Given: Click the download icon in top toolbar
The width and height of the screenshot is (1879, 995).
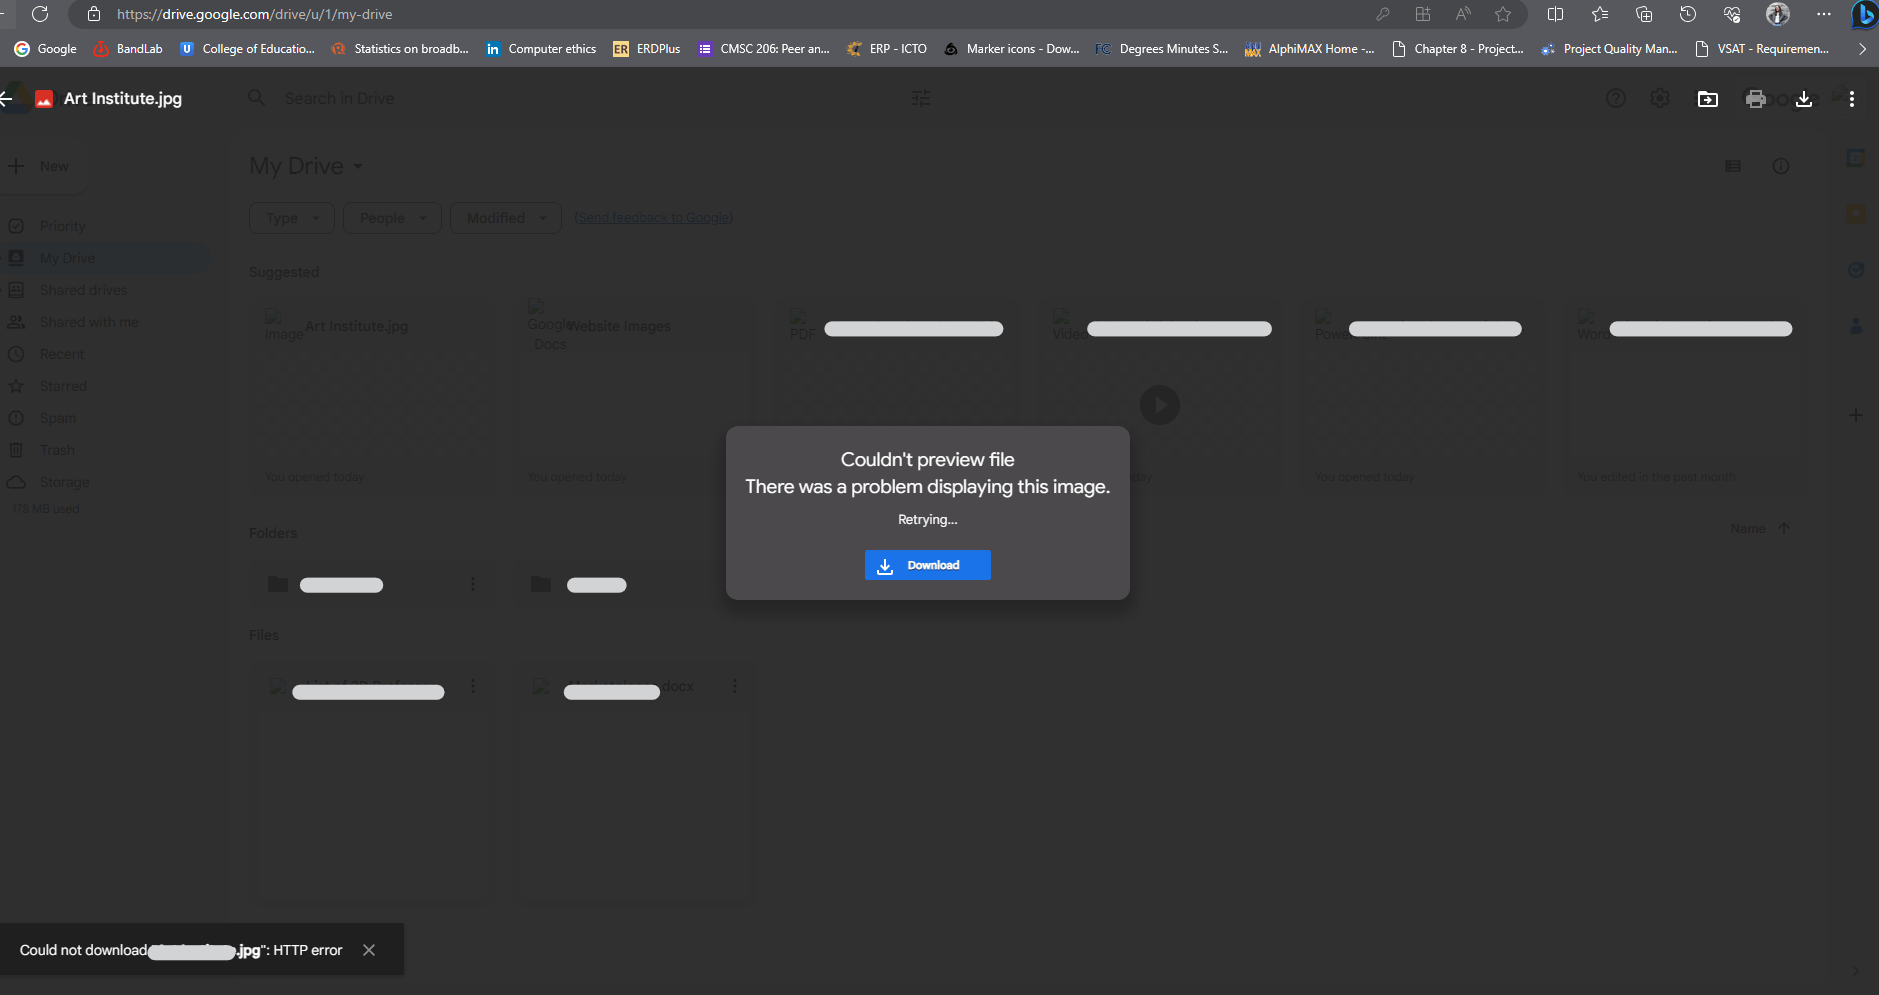Looking at the screenshot, I should pyautogui.click(x=1804, y=98).
